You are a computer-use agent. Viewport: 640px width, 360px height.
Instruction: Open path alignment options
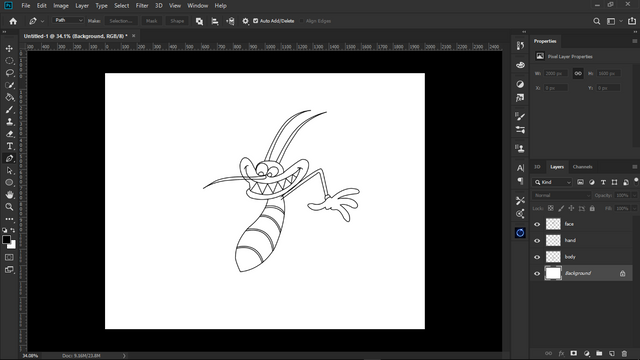point(215,21)
